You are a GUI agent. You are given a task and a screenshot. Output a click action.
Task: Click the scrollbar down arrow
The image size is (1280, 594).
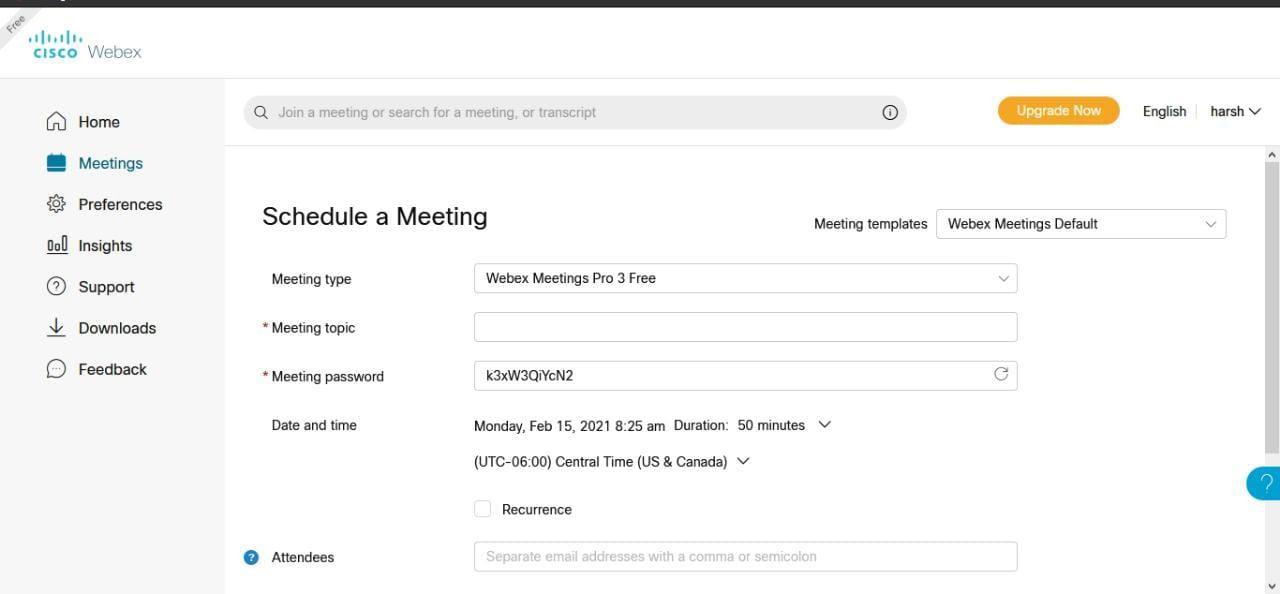click(1272, 586)
